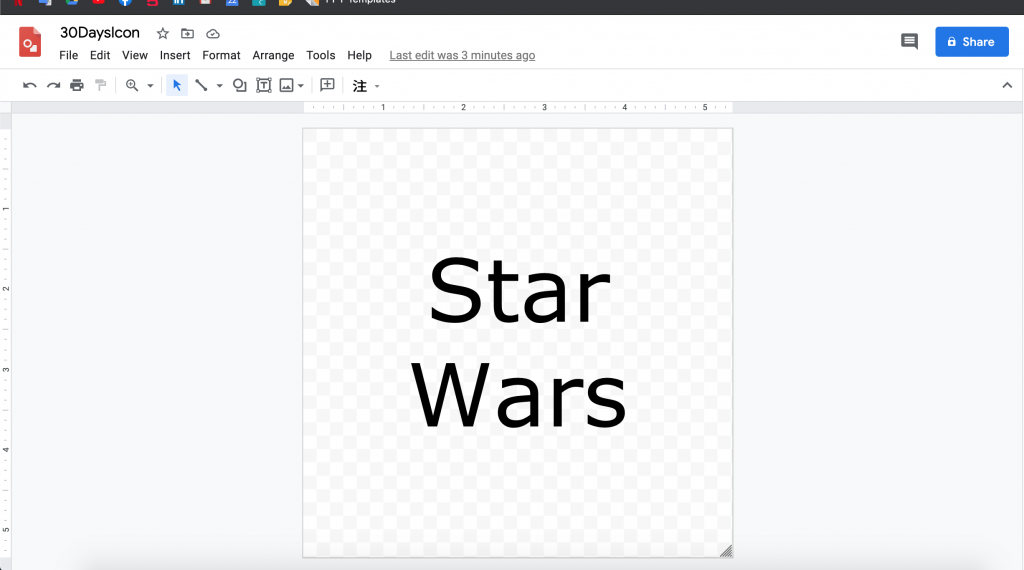Activate the Paint format tool
Screen dimensions: 1024x570
click(x=101, y=86)
